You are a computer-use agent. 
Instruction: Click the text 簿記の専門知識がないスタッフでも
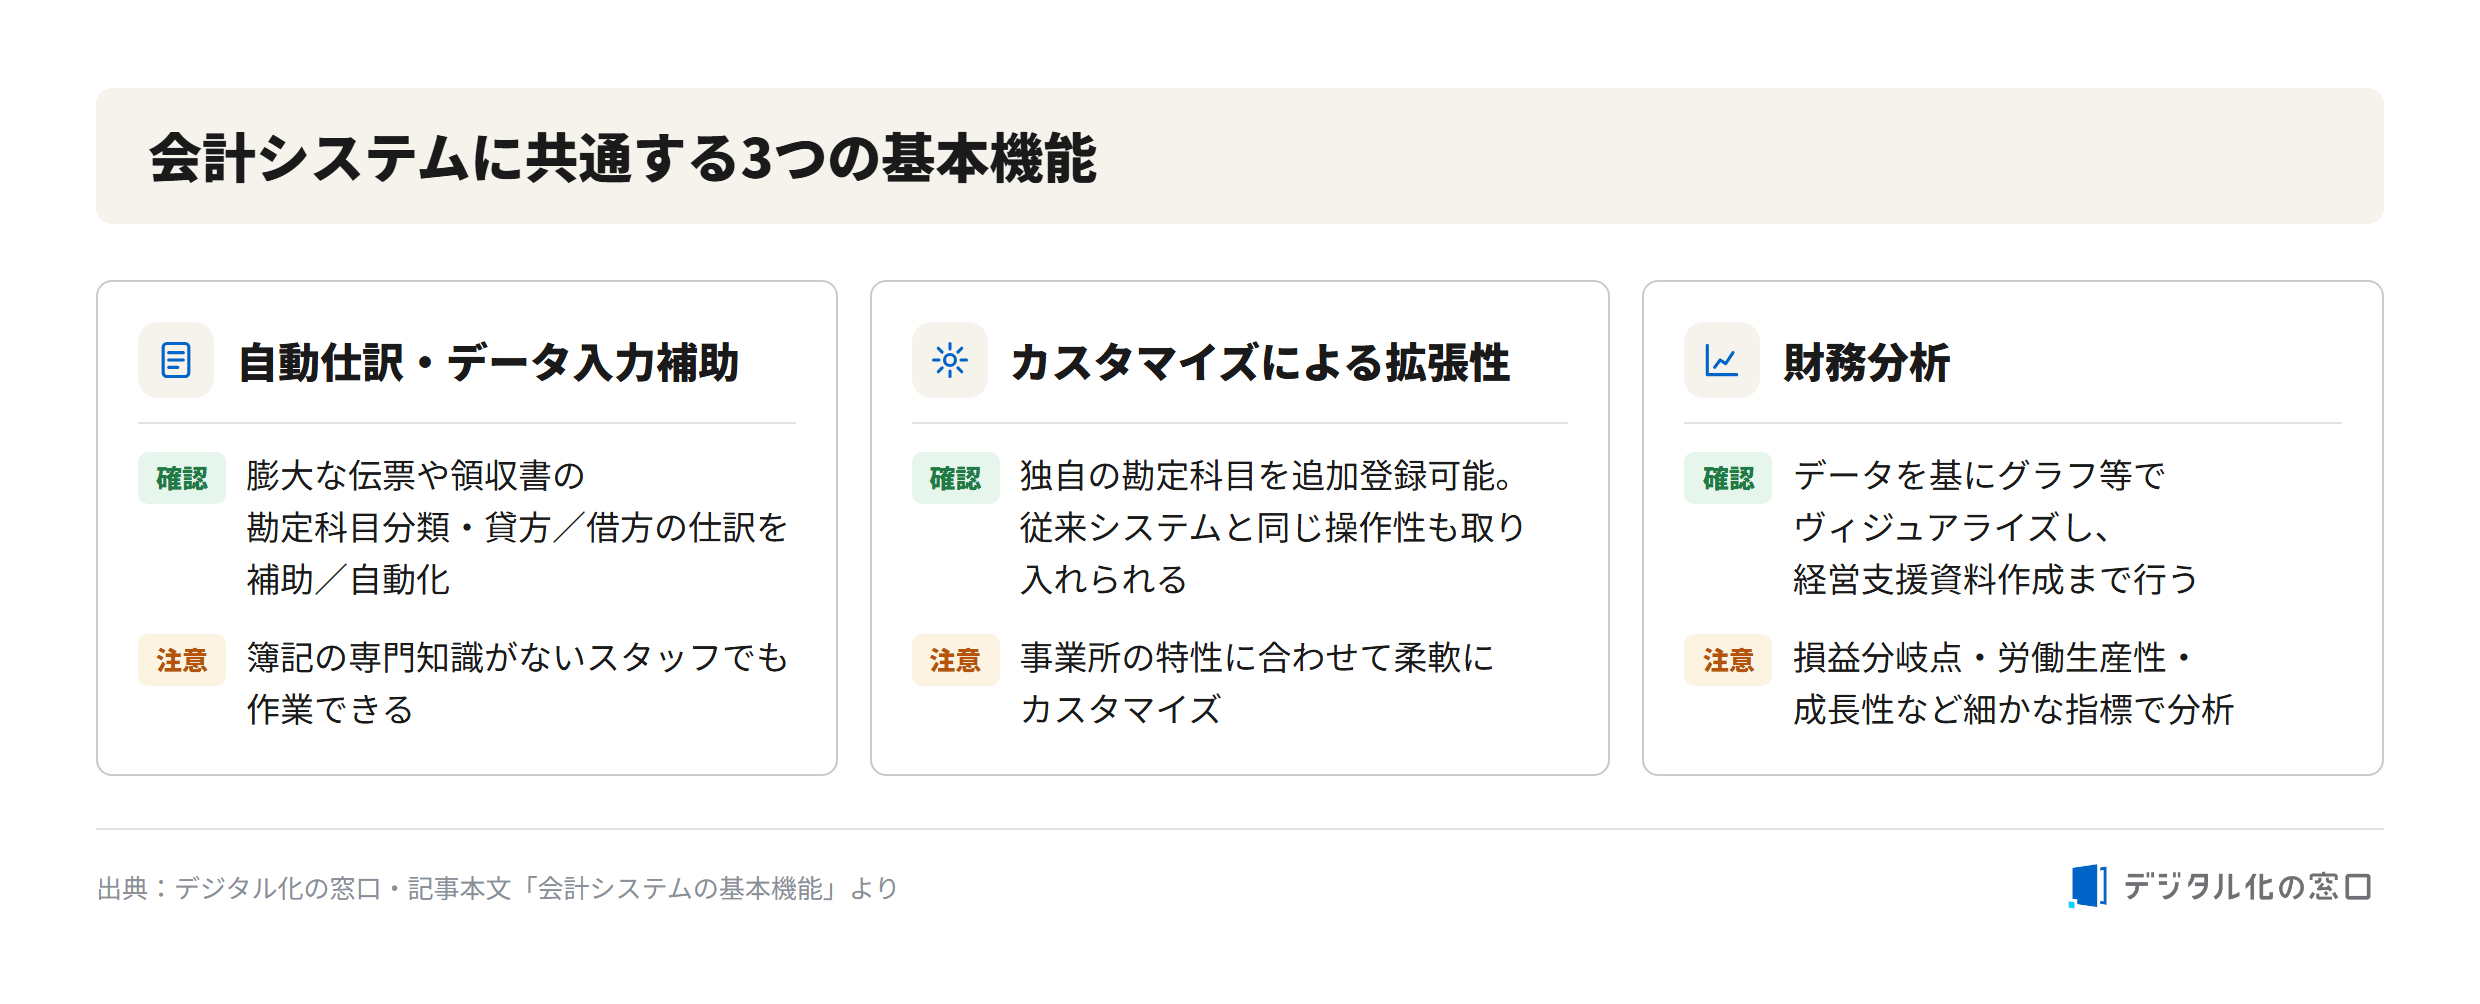click(x=518, y=658)
